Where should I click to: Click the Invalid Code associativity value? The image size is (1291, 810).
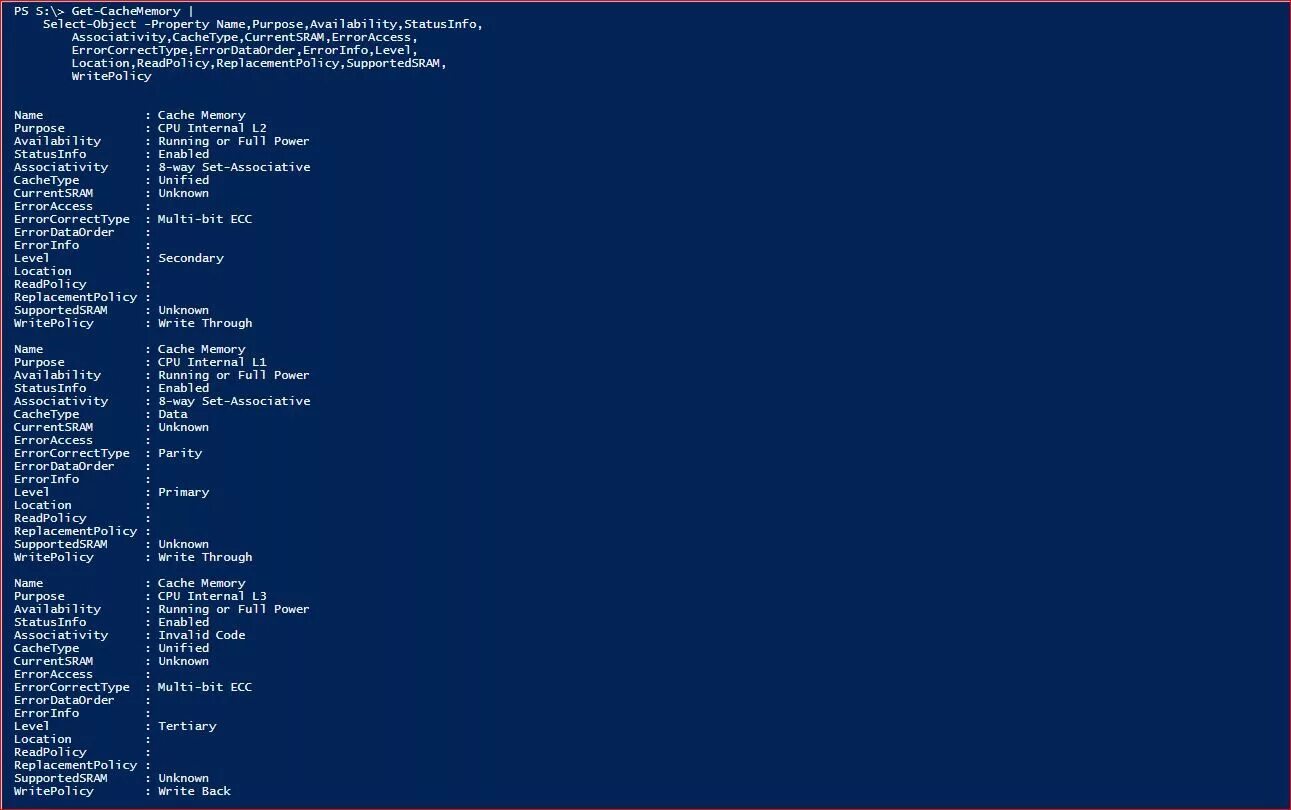tap(201, 635)
